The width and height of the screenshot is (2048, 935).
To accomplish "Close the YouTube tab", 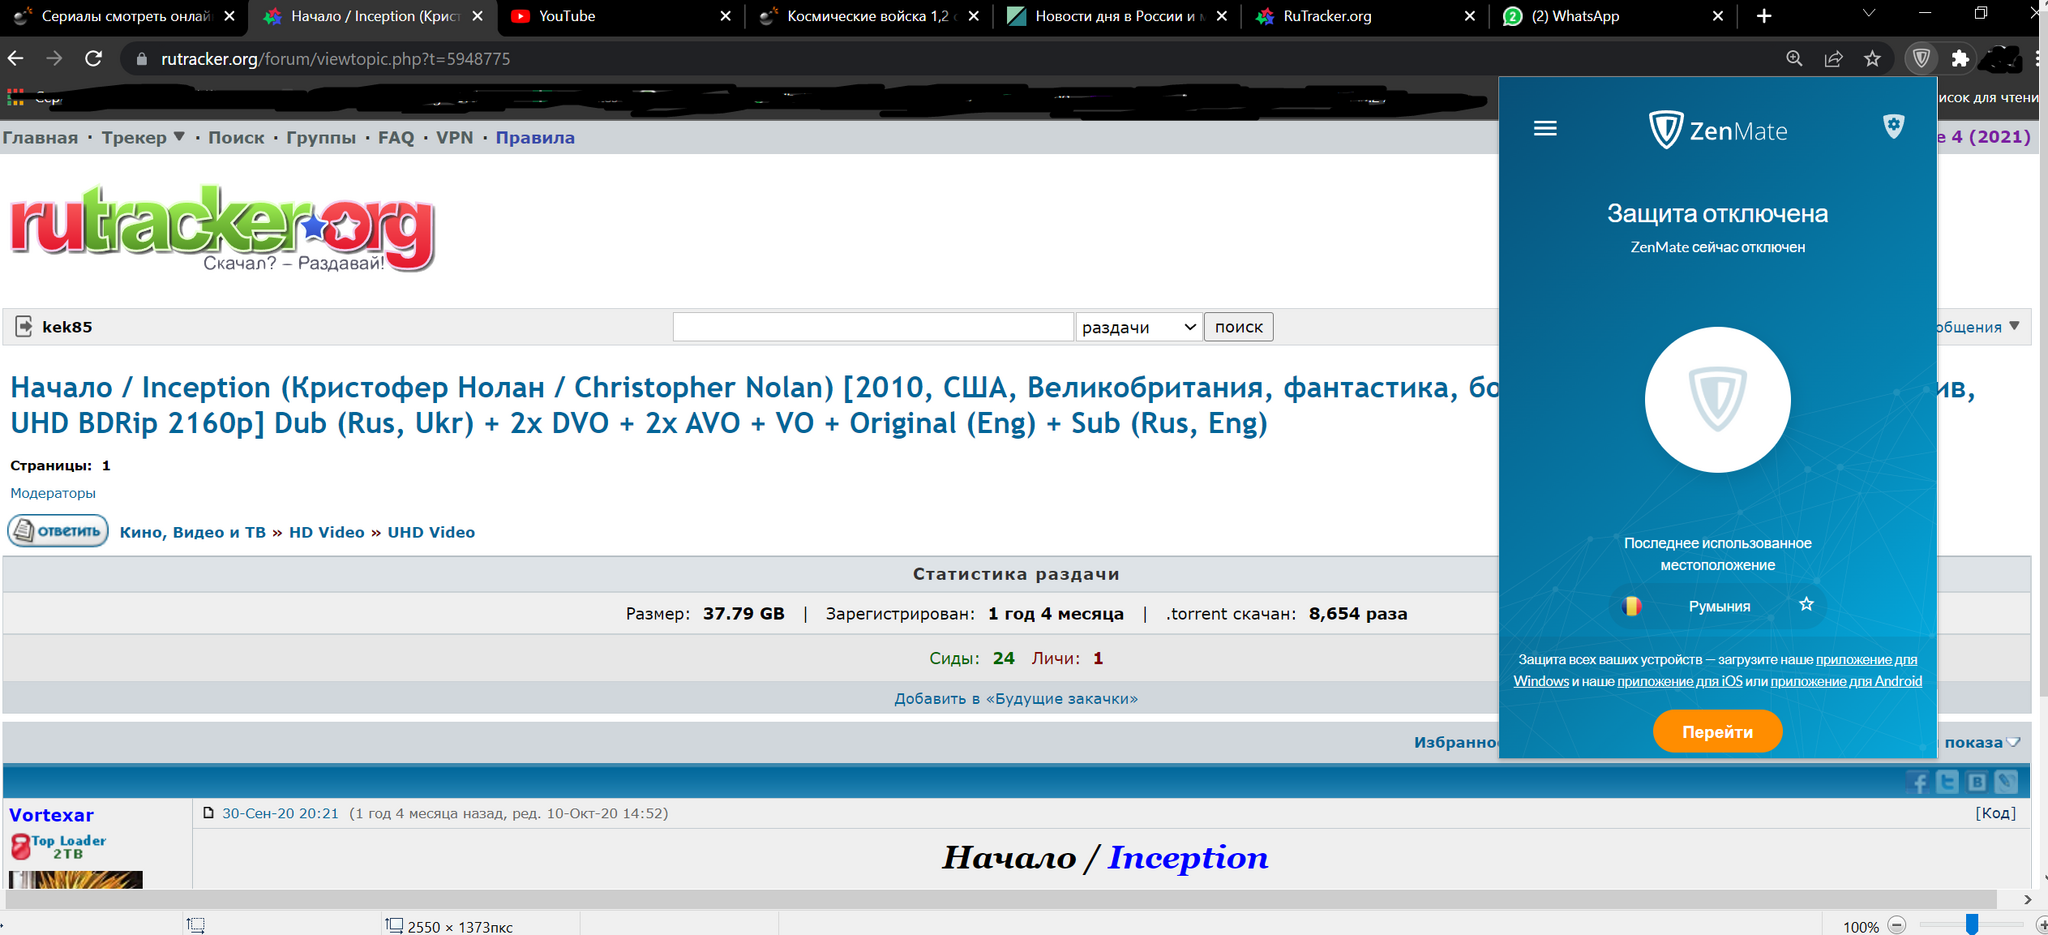I will (x=726, y=16).
